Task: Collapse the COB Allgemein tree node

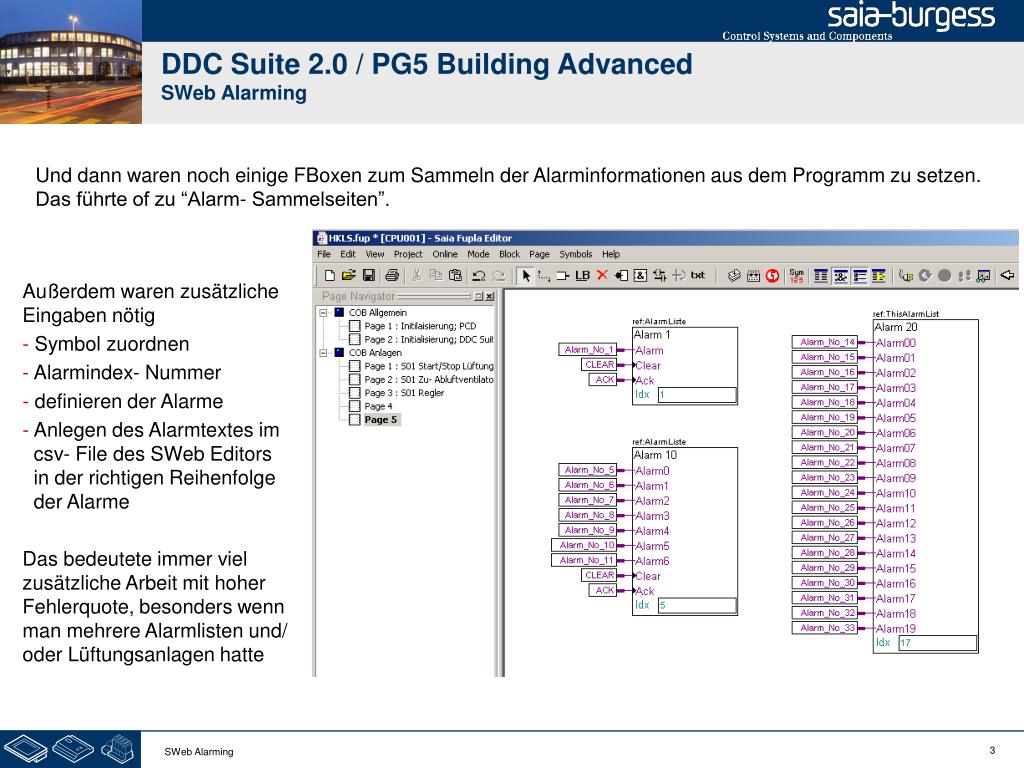Action: (323, 313)
